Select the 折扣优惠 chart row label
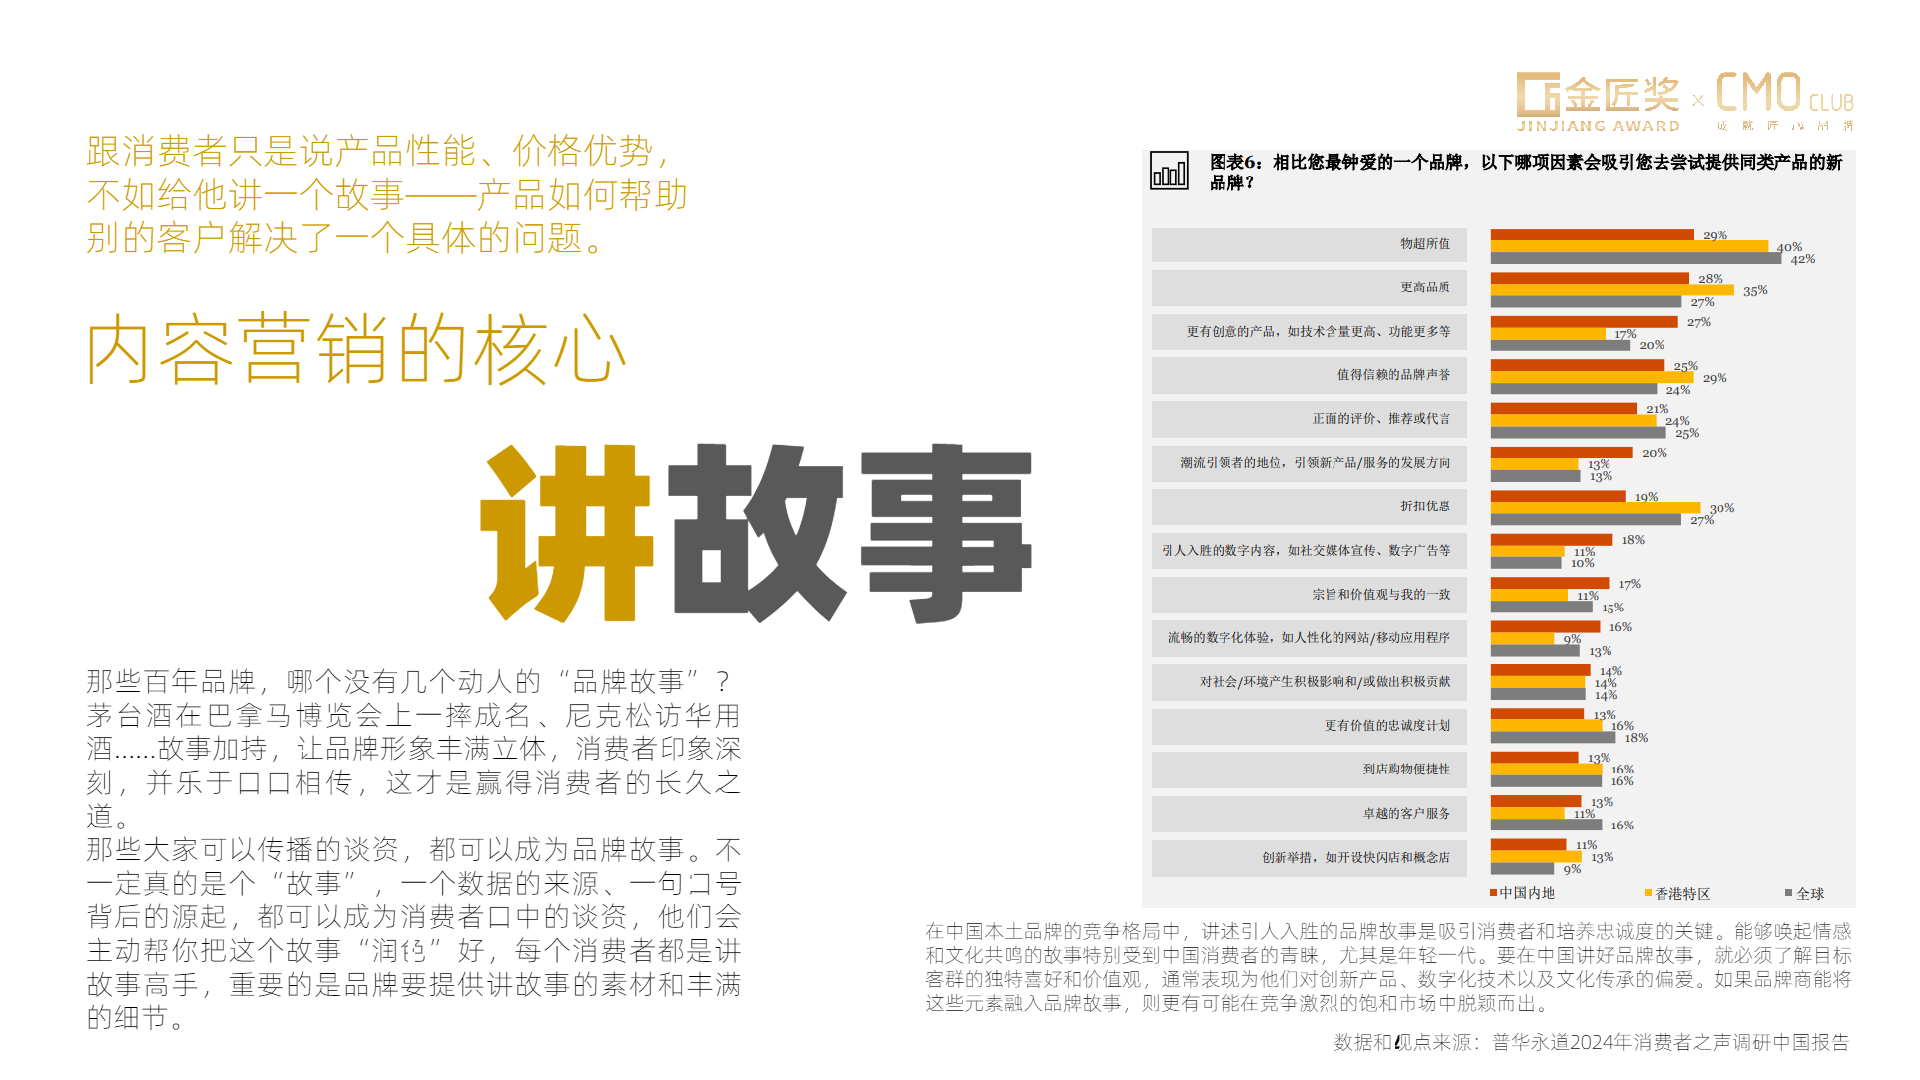 (1309, 507)
